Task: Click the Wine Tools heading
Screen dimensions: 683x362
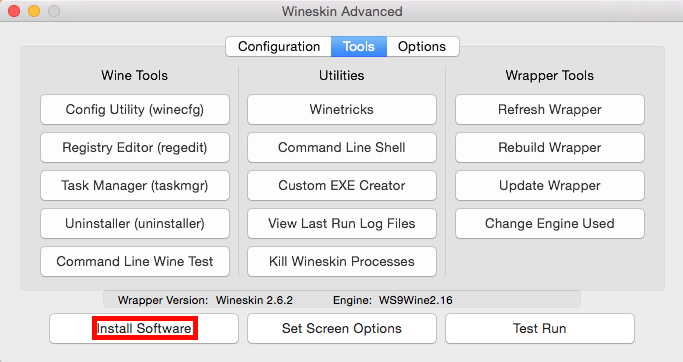Action: (x=135, y=75)
